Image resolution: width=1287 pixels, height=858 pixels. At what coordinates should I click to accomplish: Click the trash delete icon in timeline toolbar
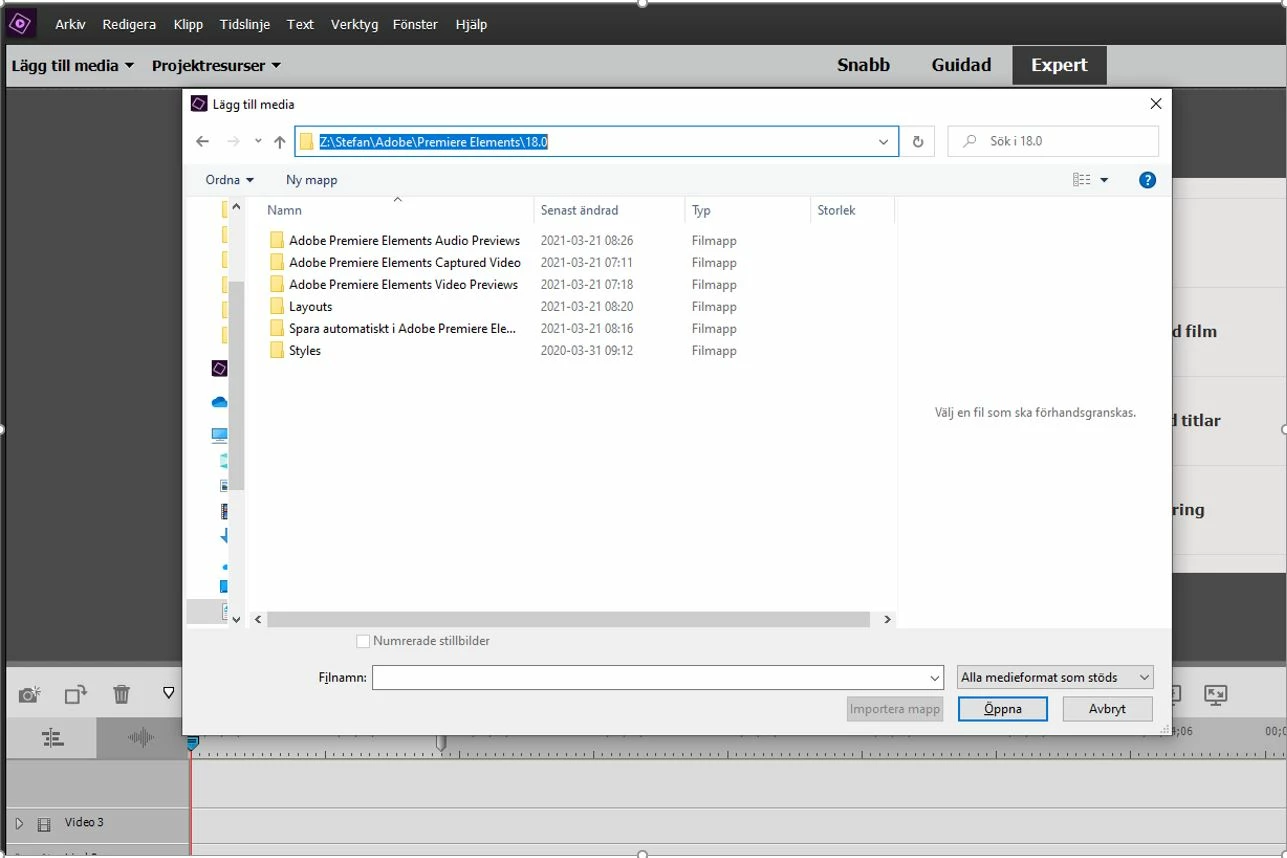tap(121, 694)
